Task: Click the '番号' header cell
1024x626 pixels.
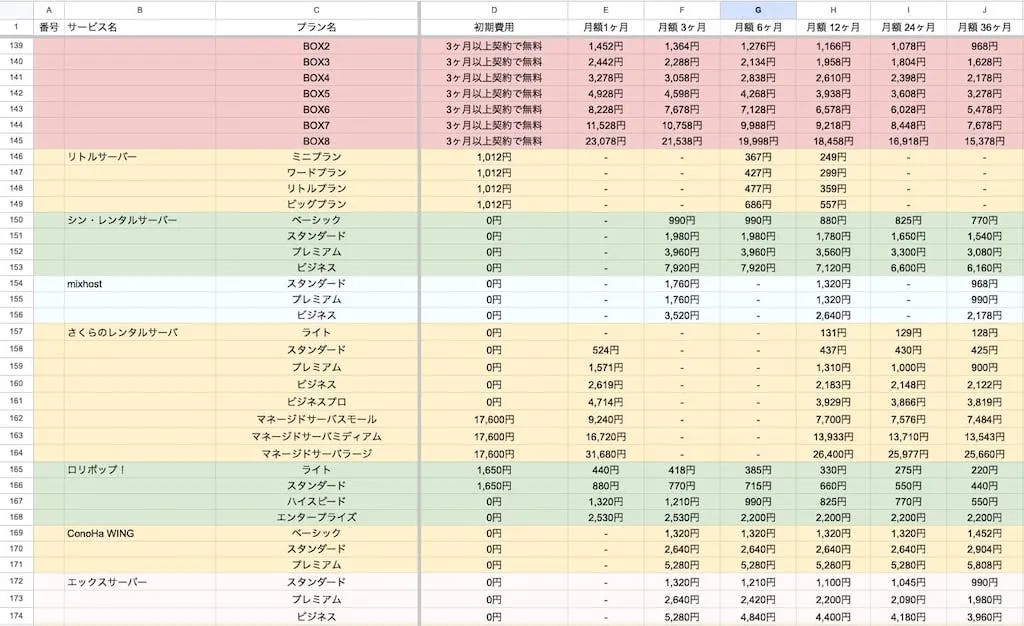Action: [48, 27]
